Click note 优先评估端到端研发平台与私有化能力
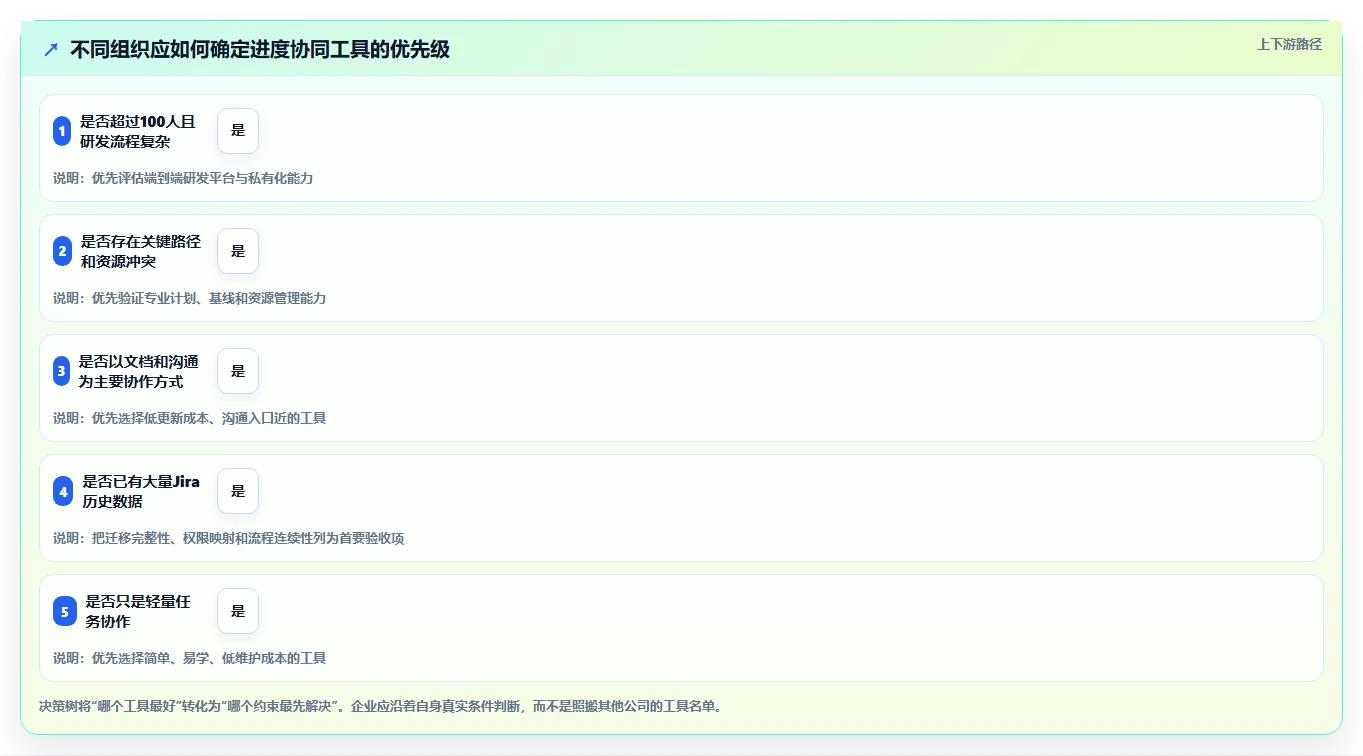 (202, 178)
